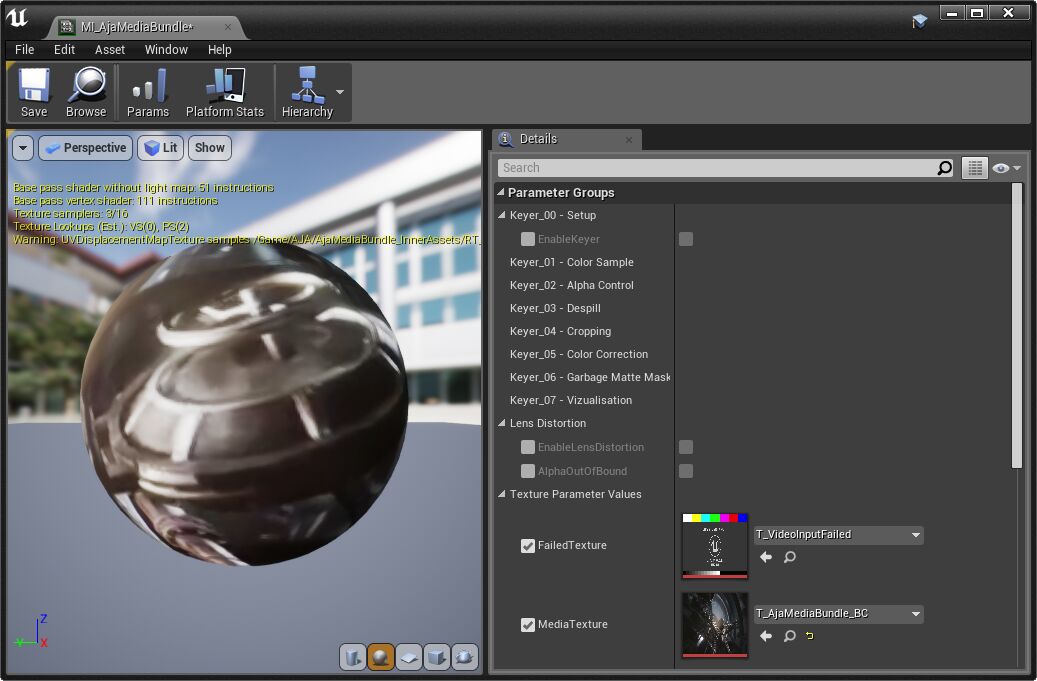The height and width of the screenshot is (681, 1037).
Task: Open Platform Stats
Action: 224,92
